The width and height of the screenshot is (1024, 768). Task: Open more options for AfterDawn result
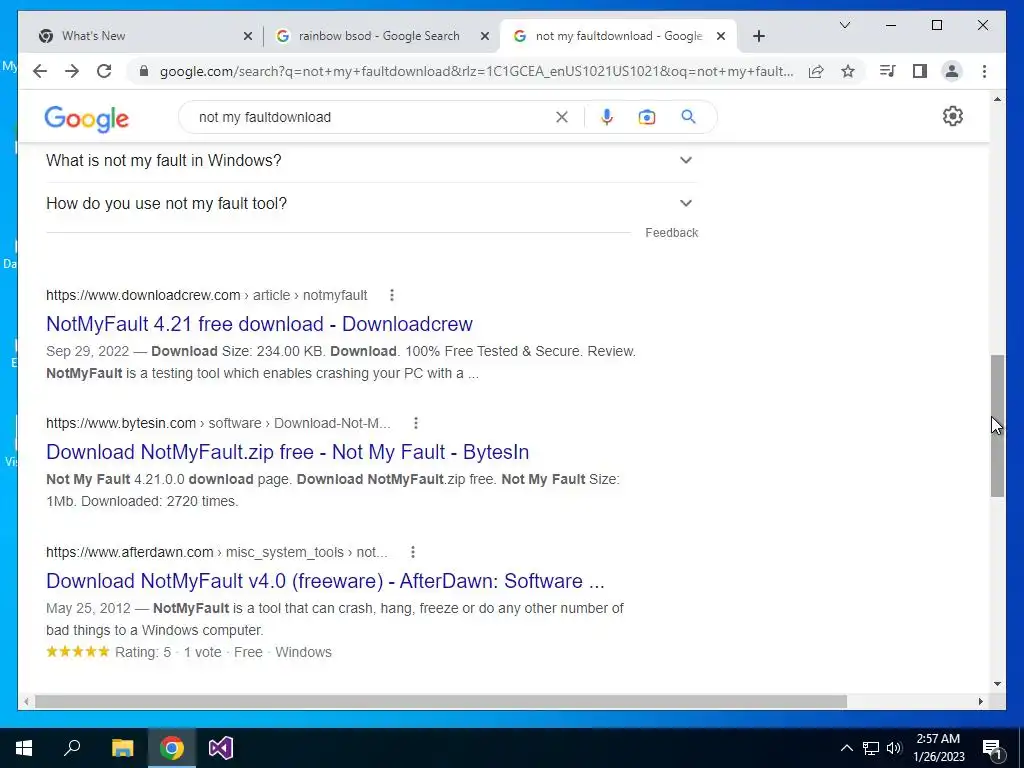coord(413,552)
